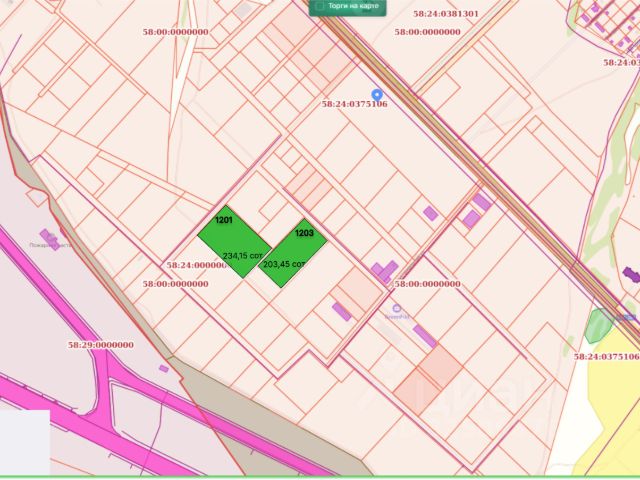Viewport: 640px width, 480px height.
Task: Click the purple circular POI icon above the faint map label
Action: [396, 308]
